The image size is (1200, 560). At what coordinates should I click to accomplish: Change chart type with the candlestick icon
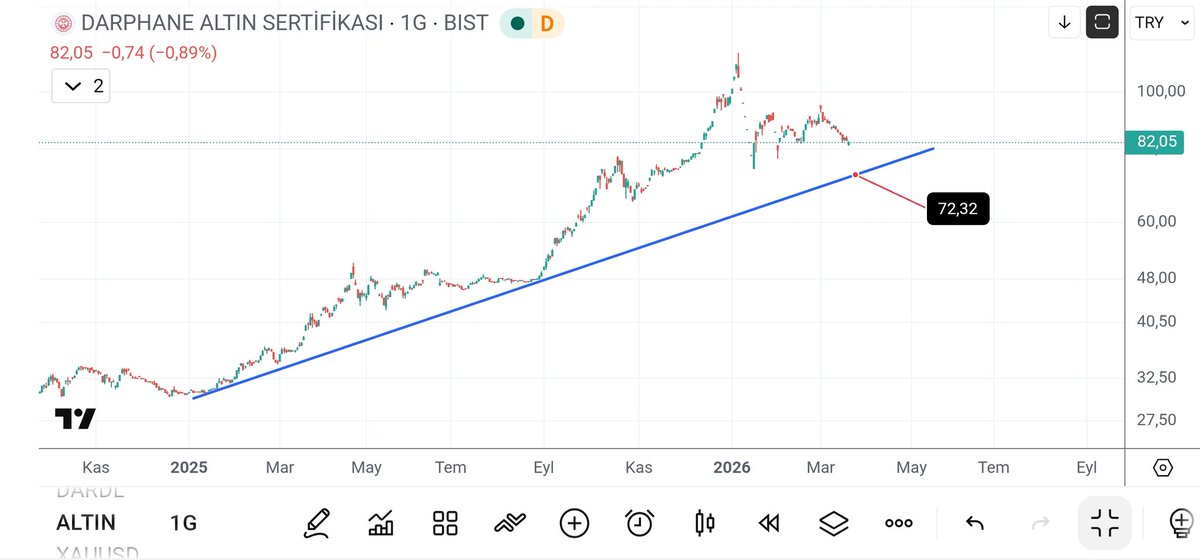[704, 522]
